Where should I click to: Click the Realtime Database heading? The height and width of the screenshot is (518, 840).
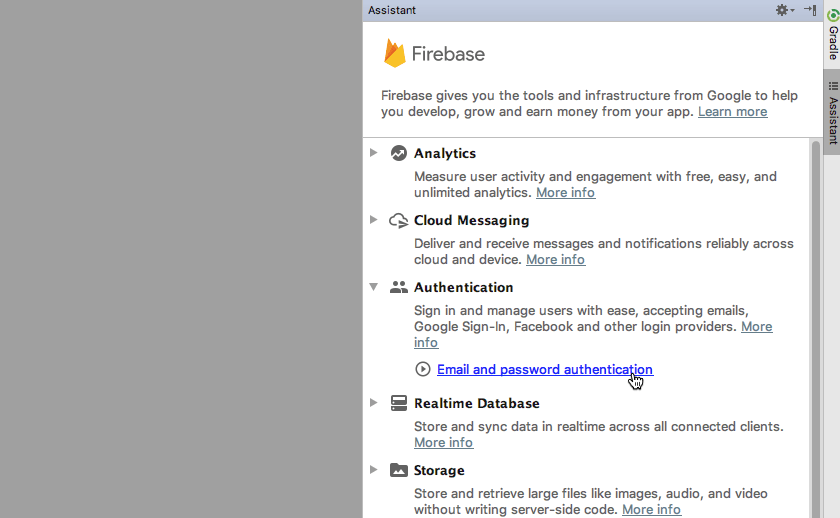coord(477,403)
